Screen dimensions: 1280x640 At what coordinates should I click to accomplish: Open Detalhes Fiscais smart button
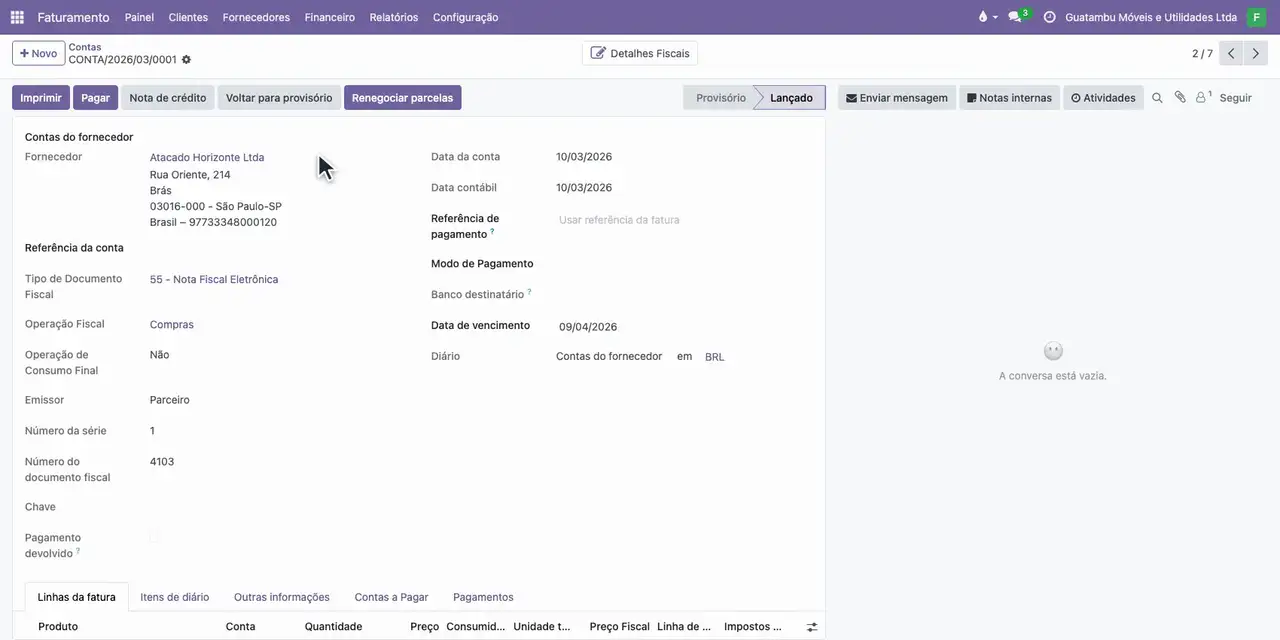tap(640, 53)
